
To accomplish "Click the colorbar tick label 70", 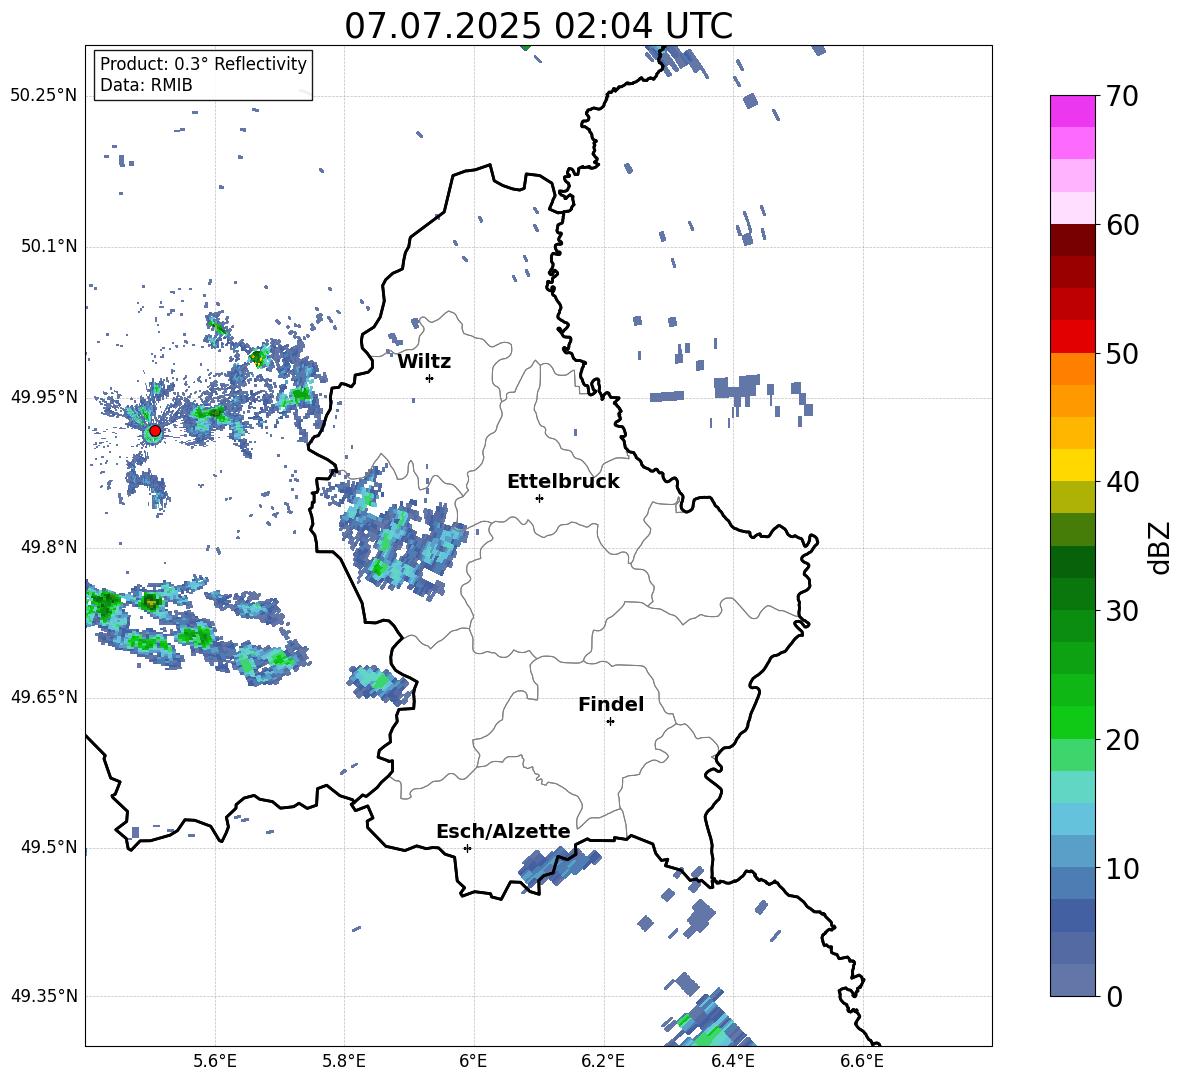I will pyautogui.click(x=1122, y=97).
